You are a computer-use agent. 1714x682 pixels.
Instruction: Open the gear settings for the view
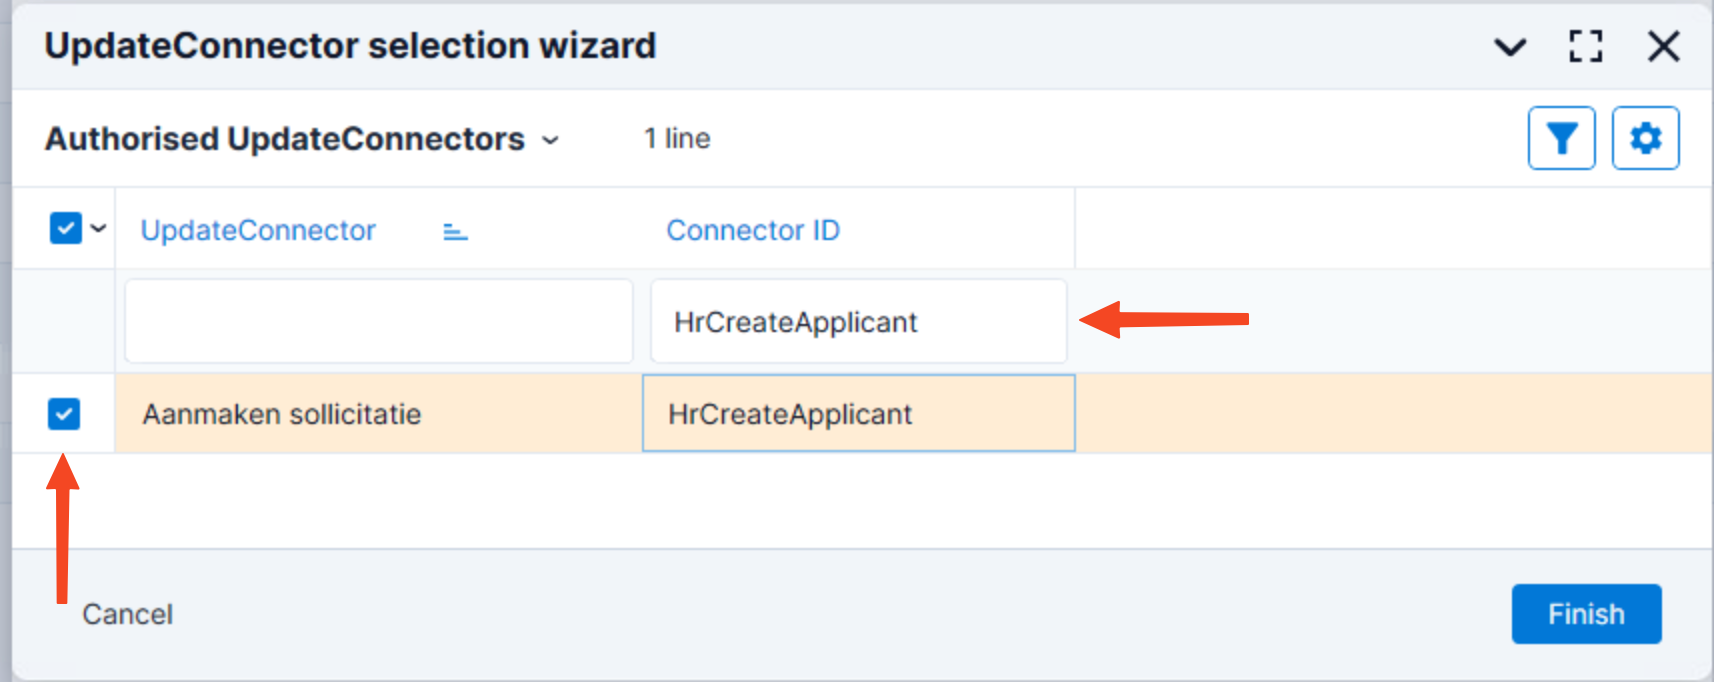point(1645,138)
